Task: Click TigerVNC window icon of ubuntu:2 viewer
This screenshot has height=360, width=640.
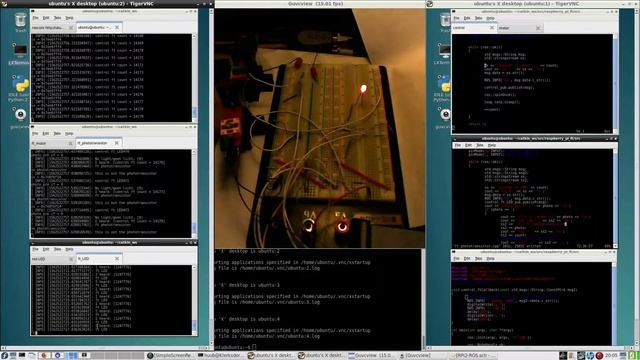Action: pyautogui.click(x=3, y=4)
